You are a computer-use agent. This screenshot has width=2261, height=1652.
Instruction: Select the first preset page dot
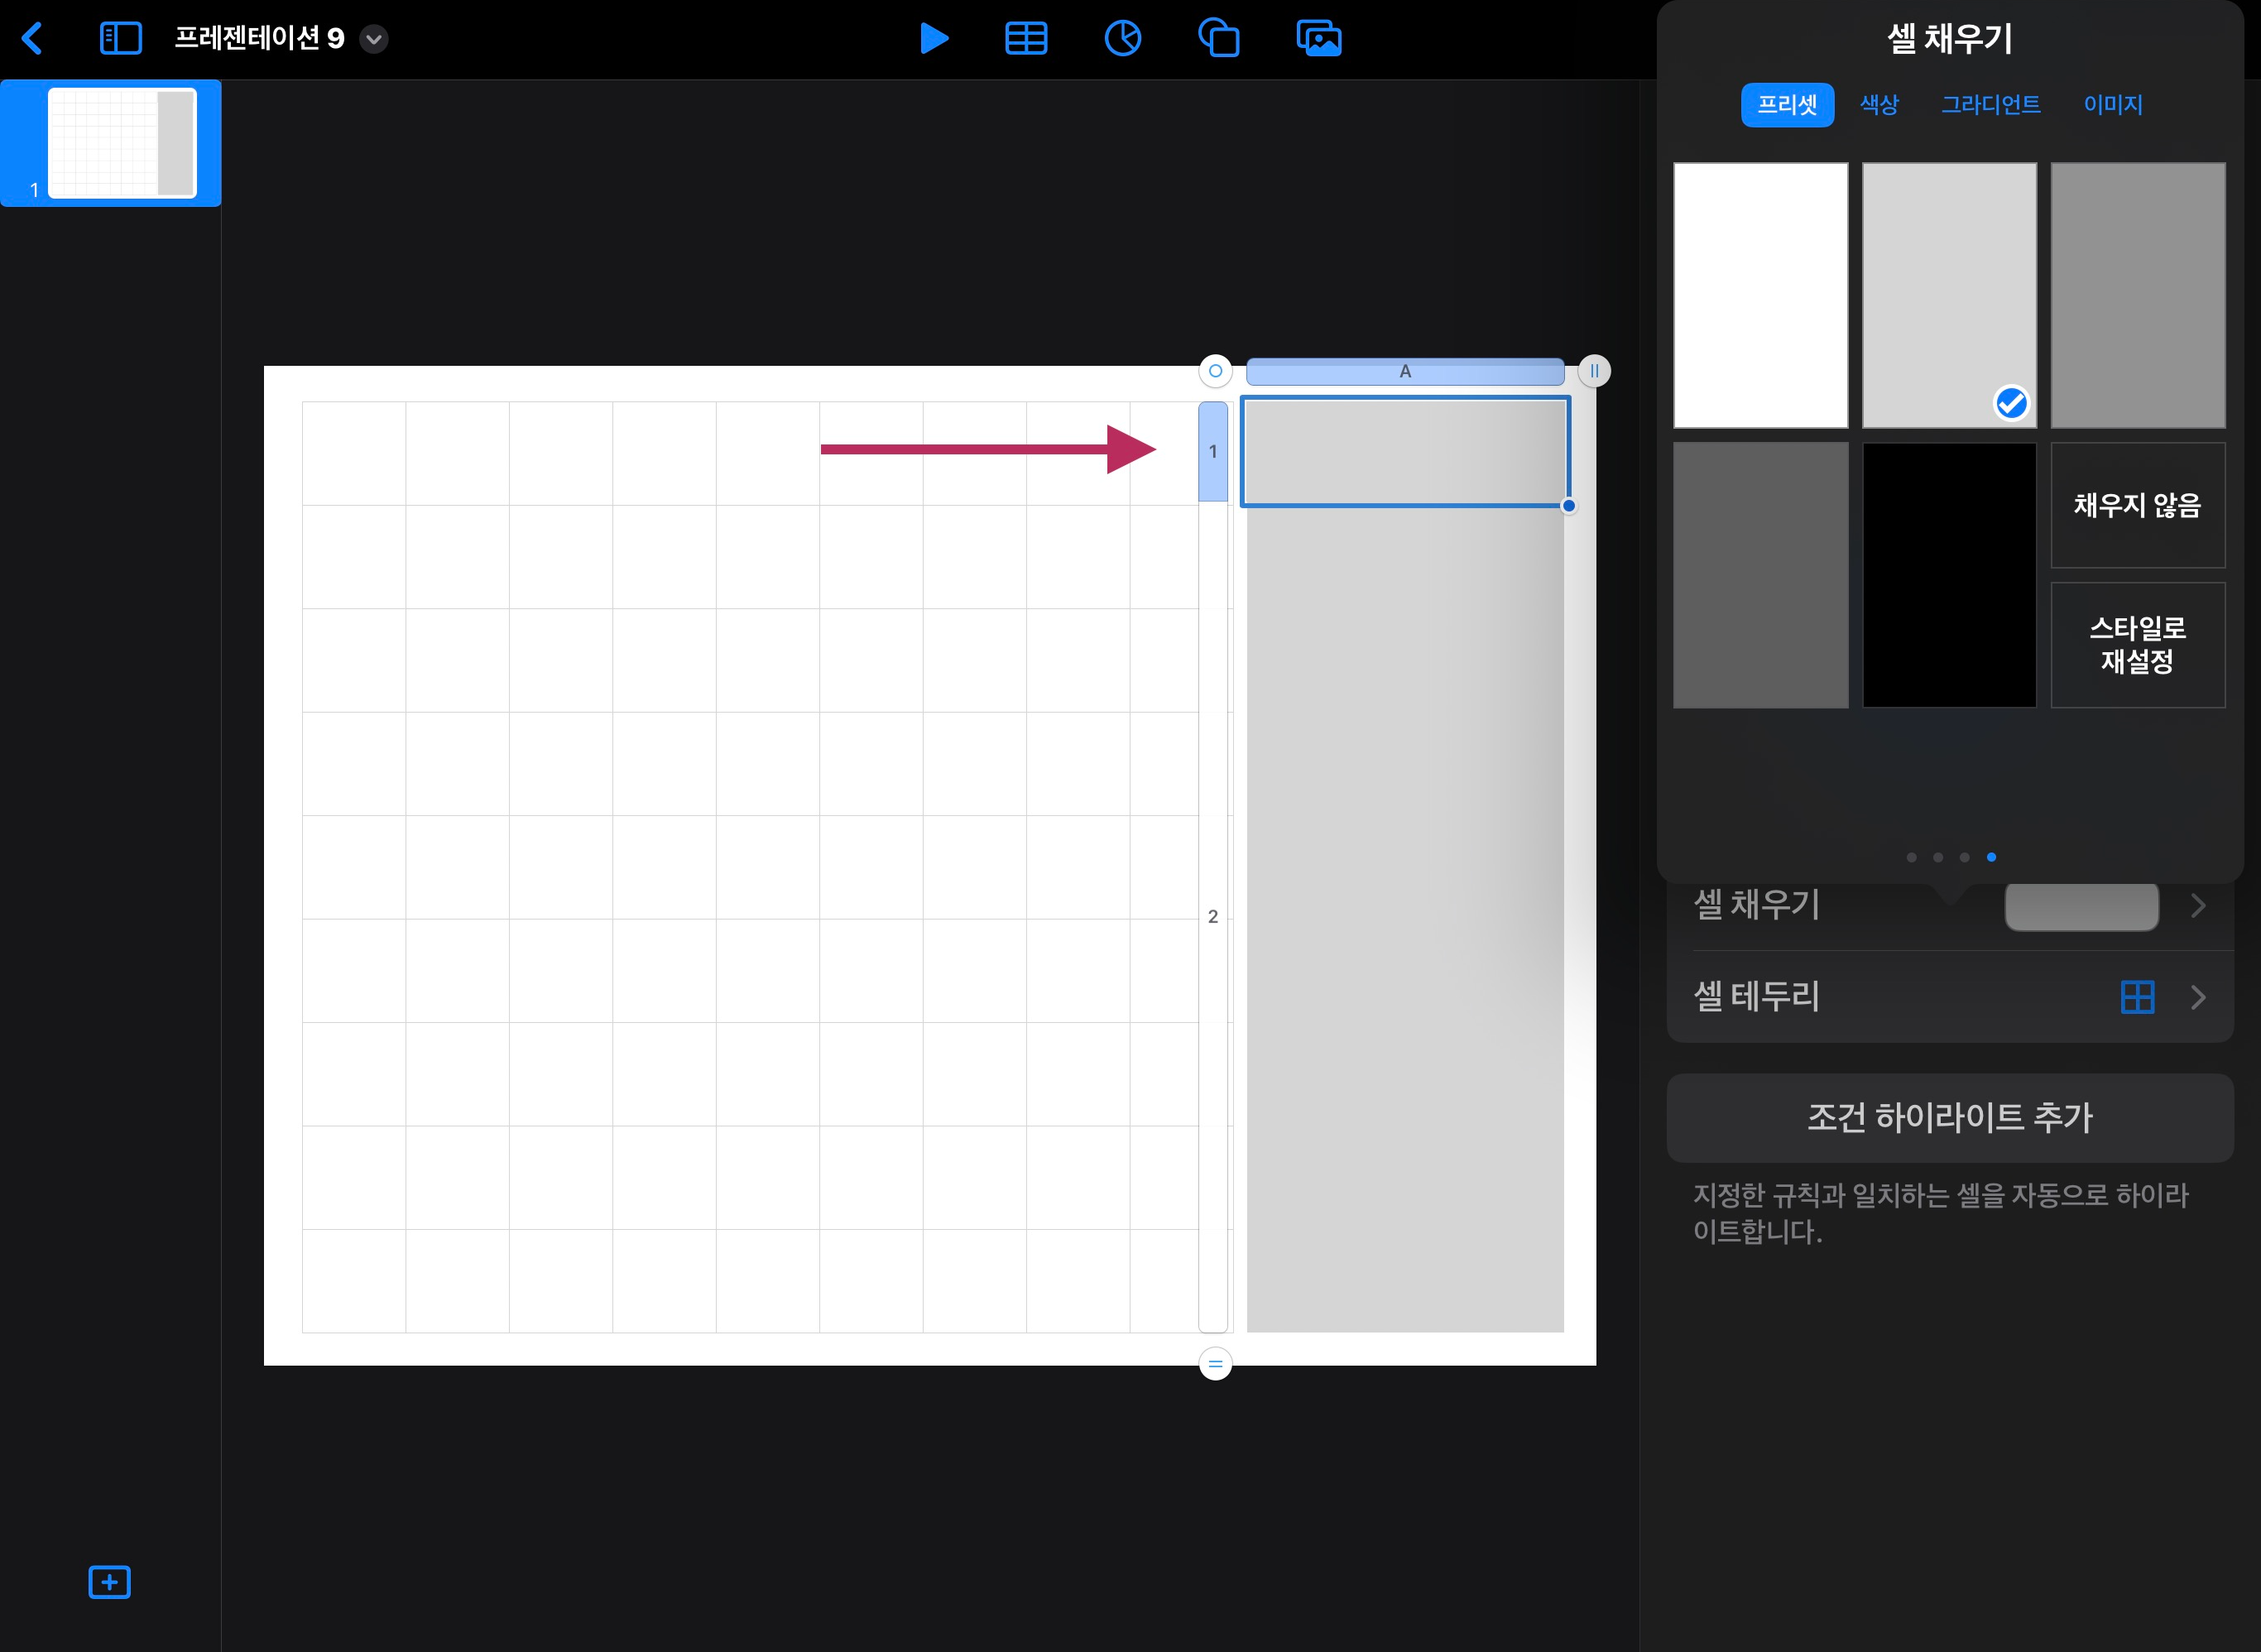tap(1912, 857)
